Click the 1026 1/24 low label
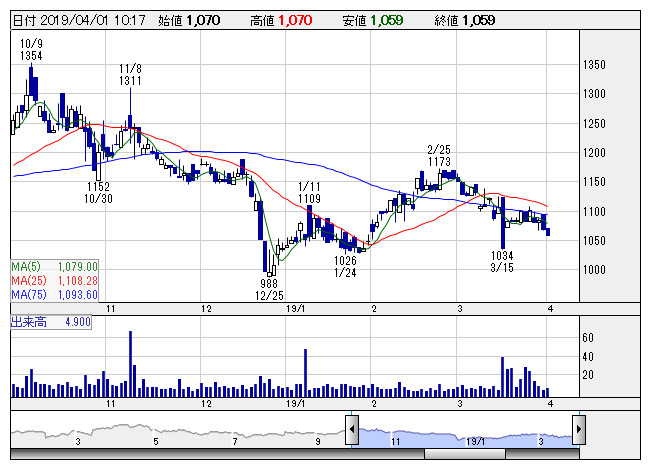 [345, 267]
